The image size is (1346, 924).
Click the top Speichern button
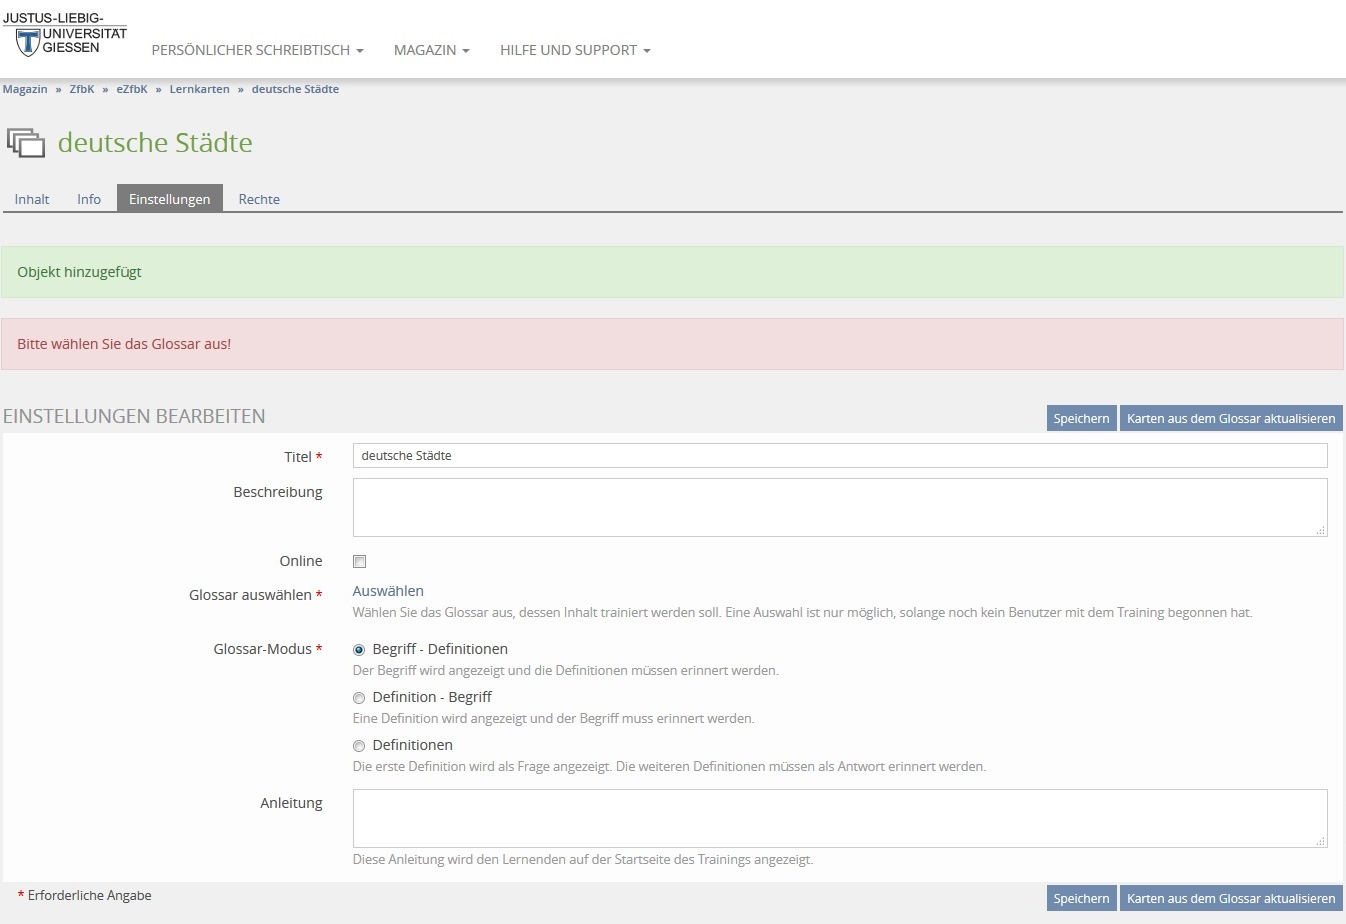1081,418
